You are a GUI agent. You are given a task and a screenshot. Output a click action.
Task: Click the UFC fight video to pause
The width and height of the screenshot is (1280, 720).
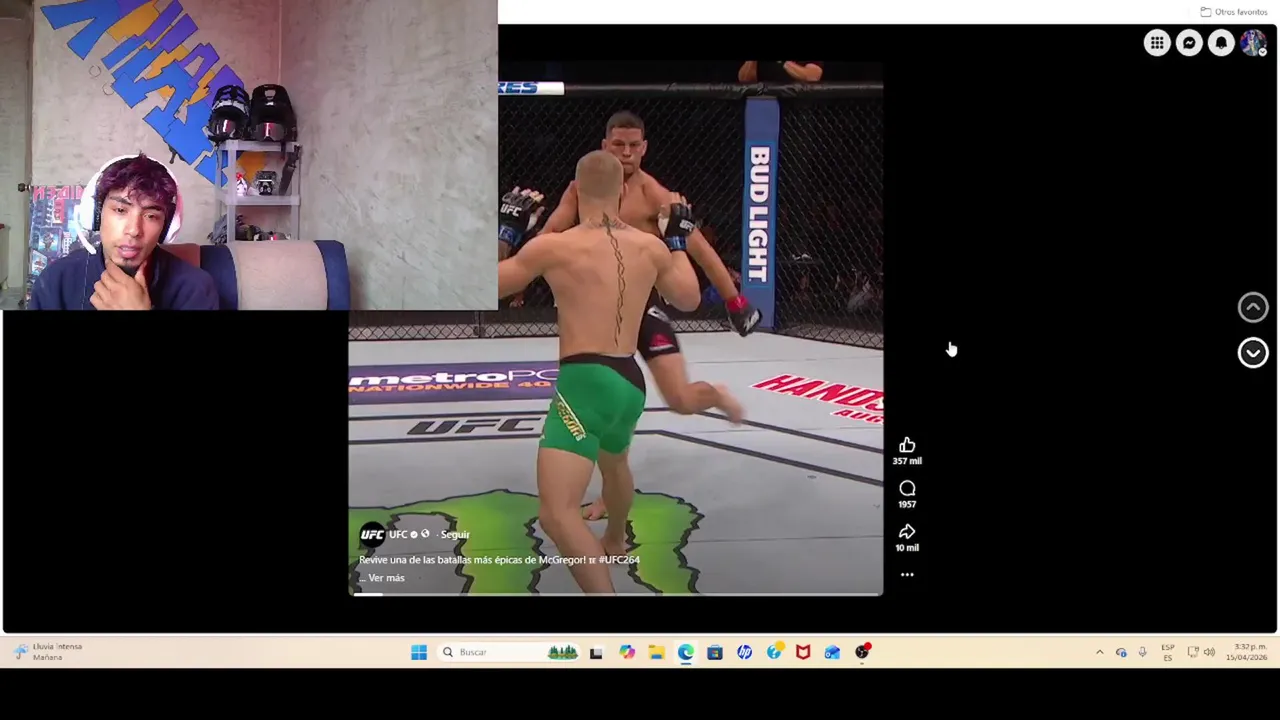(615, 327)
